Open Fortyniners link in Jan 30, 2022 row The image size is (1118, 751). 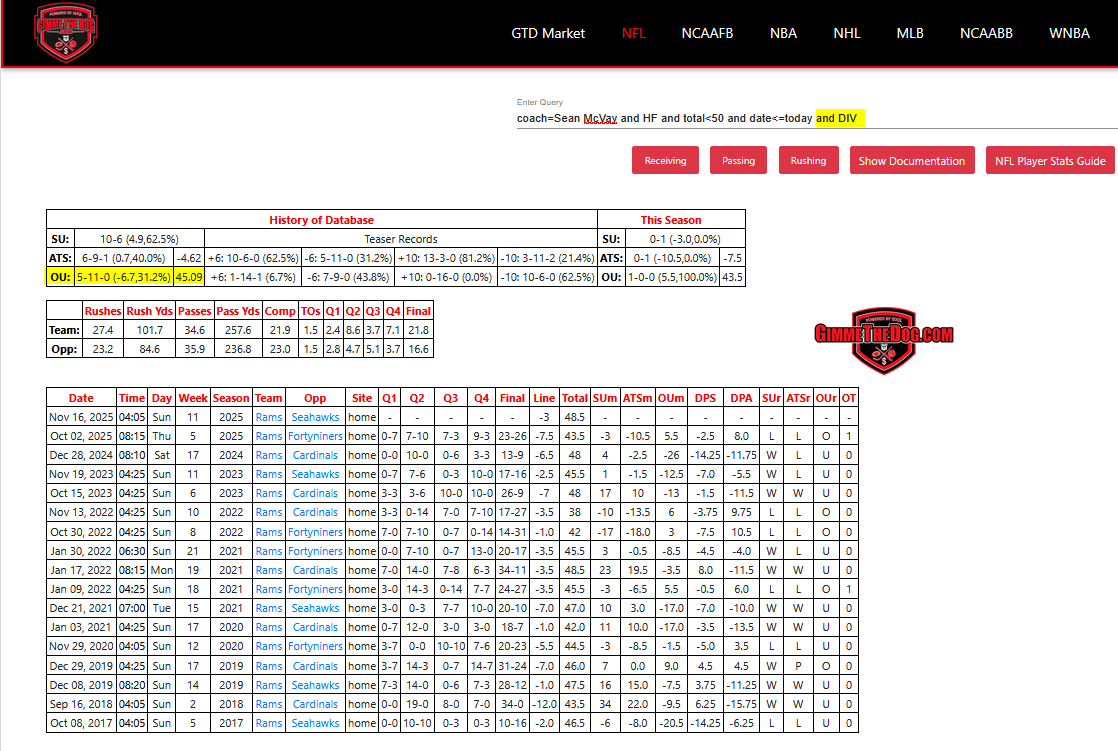315,551
